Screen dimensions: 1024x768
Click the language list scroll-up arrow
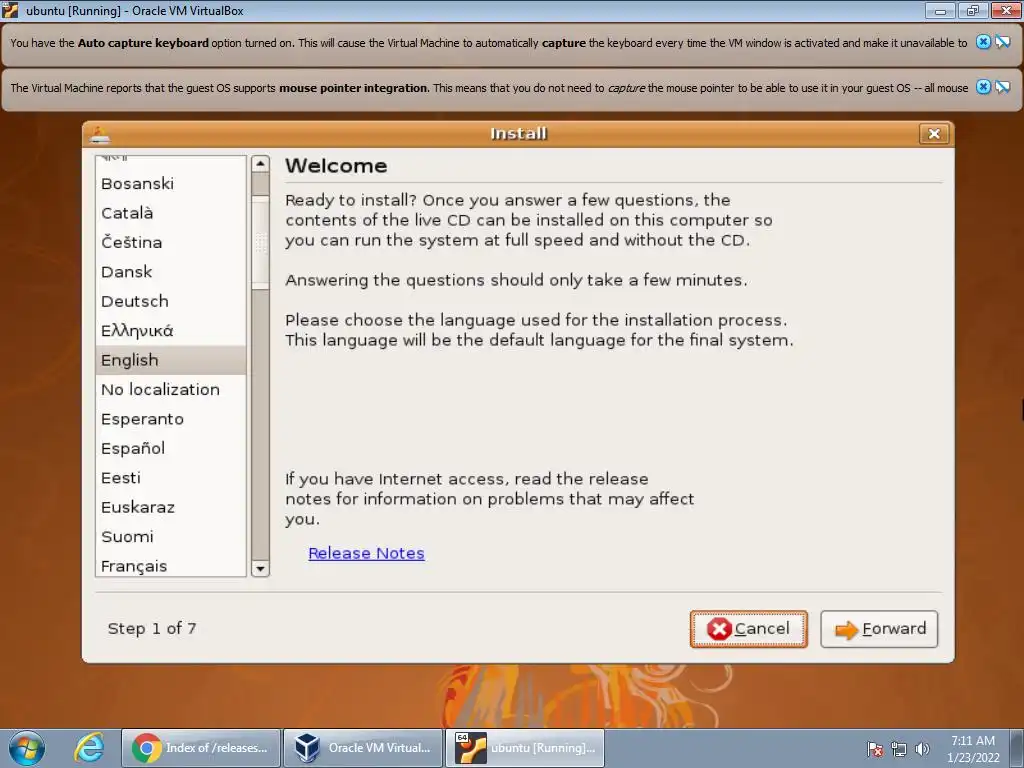click(261, 164)
